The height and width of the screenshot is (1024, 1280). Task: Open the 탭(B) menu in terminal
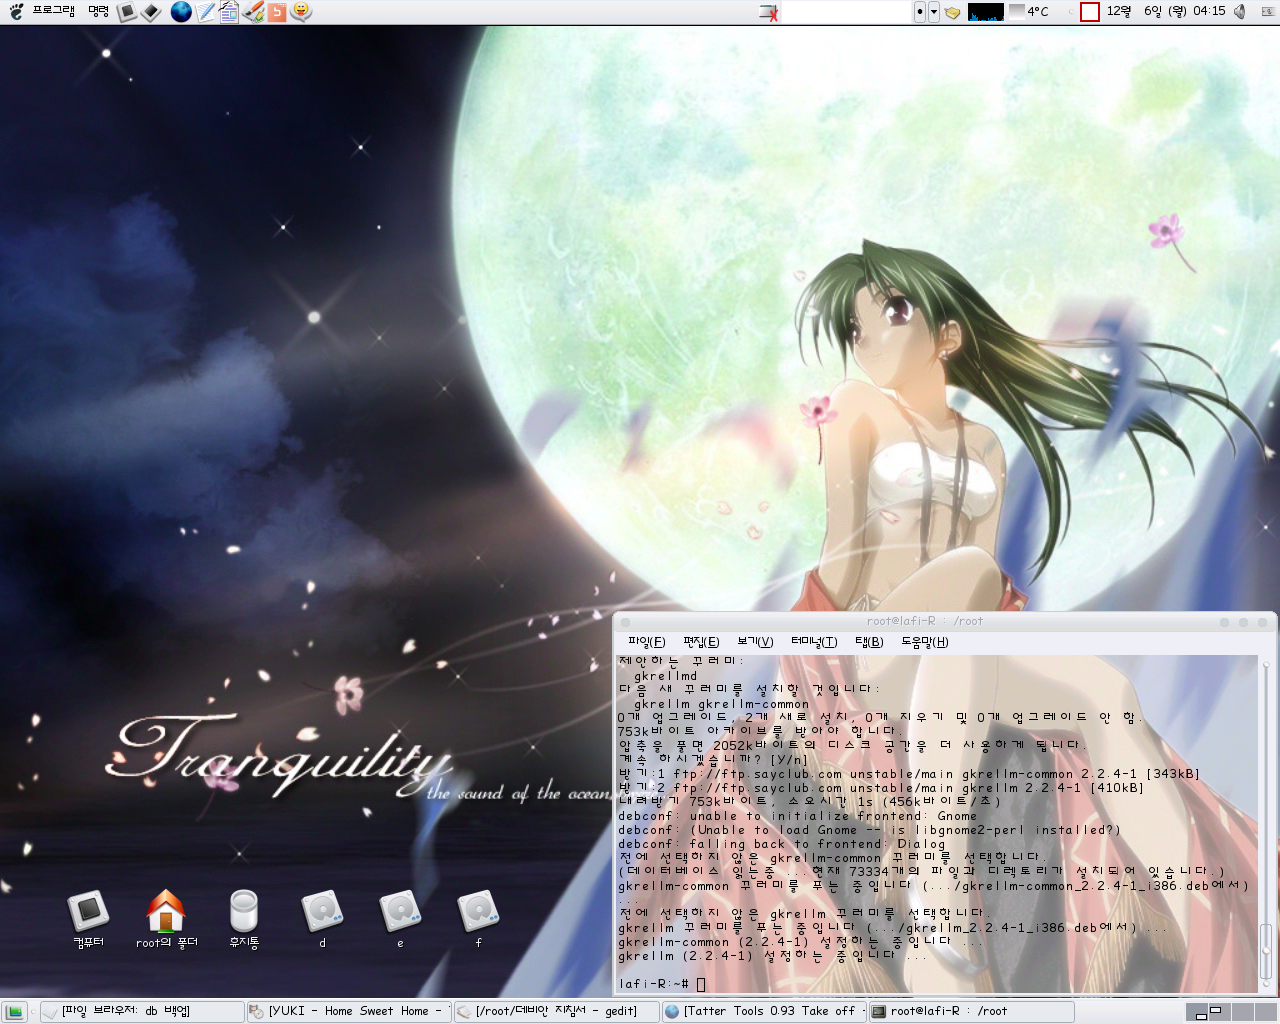[869, 642]
